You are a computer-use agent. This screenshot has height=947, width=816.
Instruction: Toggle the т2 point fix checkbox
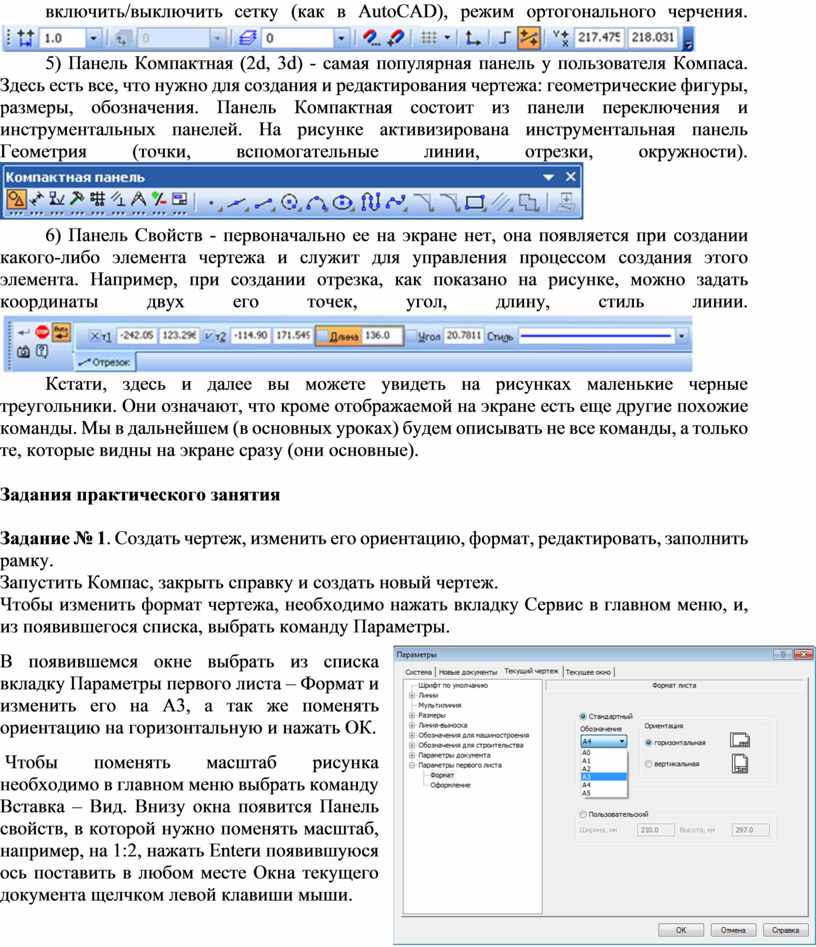[x=208, y=336]
